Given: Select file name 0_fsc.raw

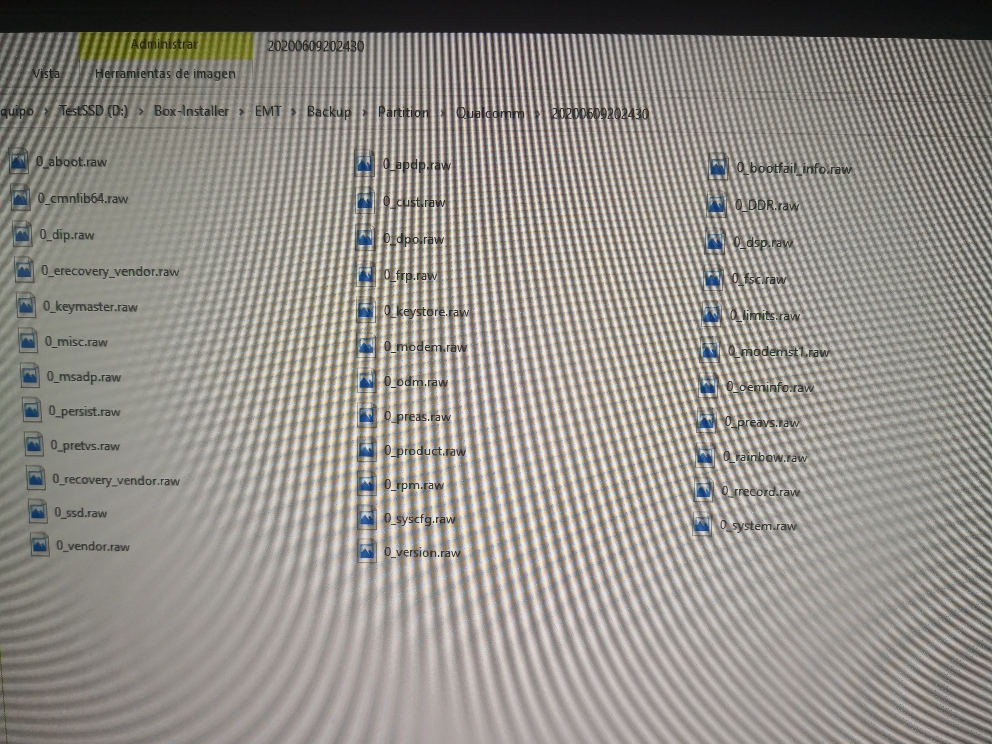Looking at the screenshot, I should coord(759,279).
